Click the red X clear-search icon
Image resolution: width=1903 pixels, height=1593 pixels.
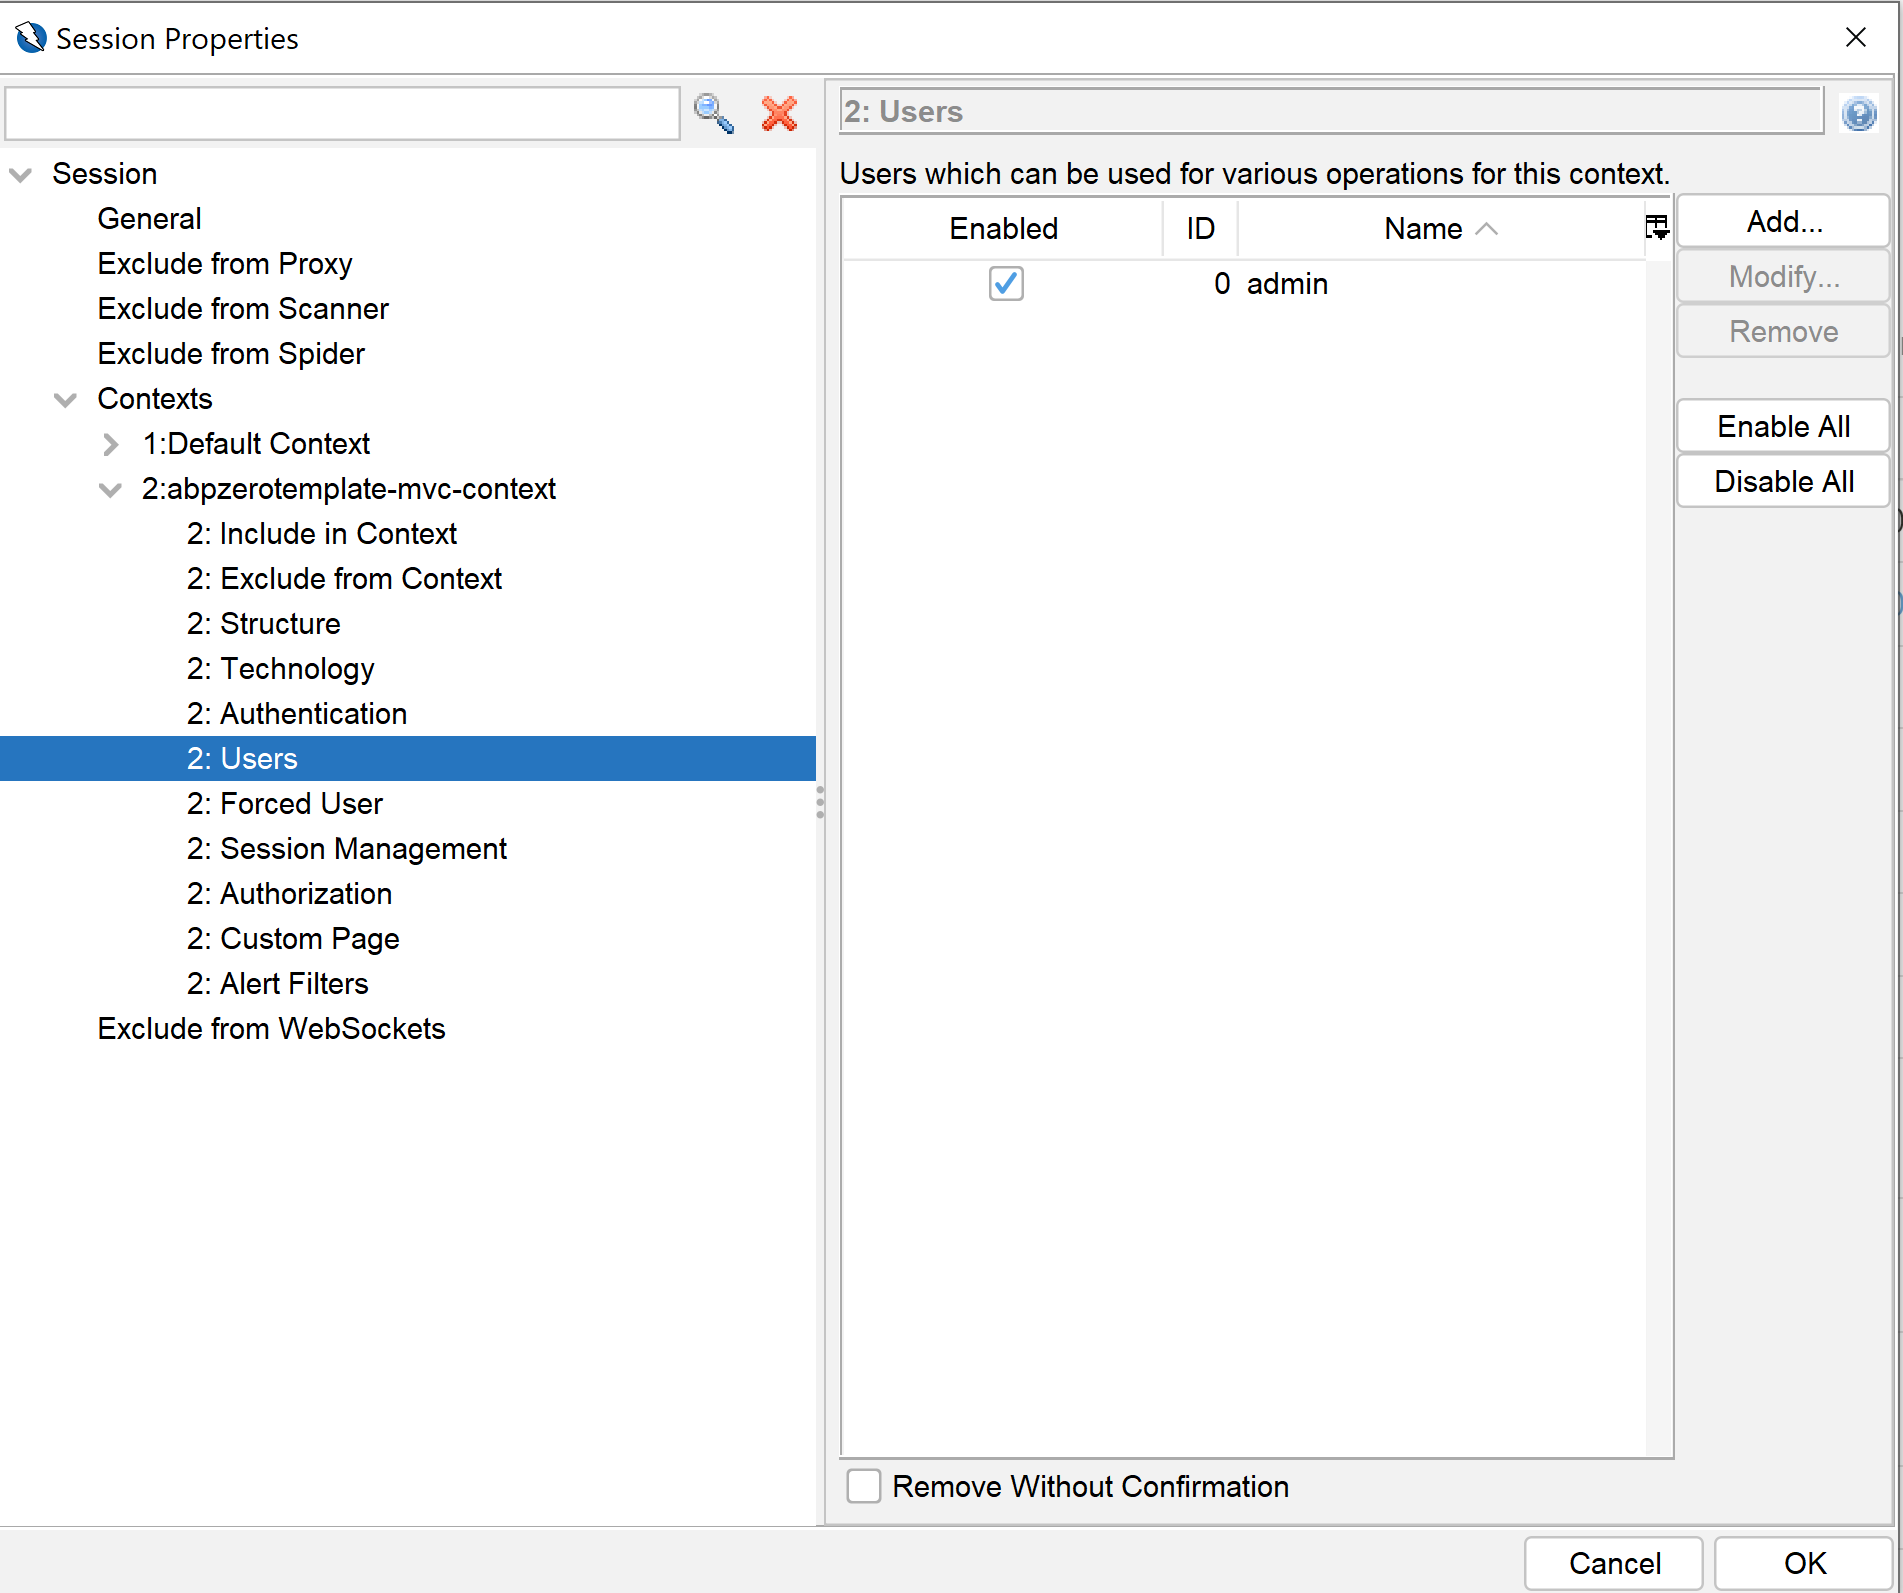779,114
